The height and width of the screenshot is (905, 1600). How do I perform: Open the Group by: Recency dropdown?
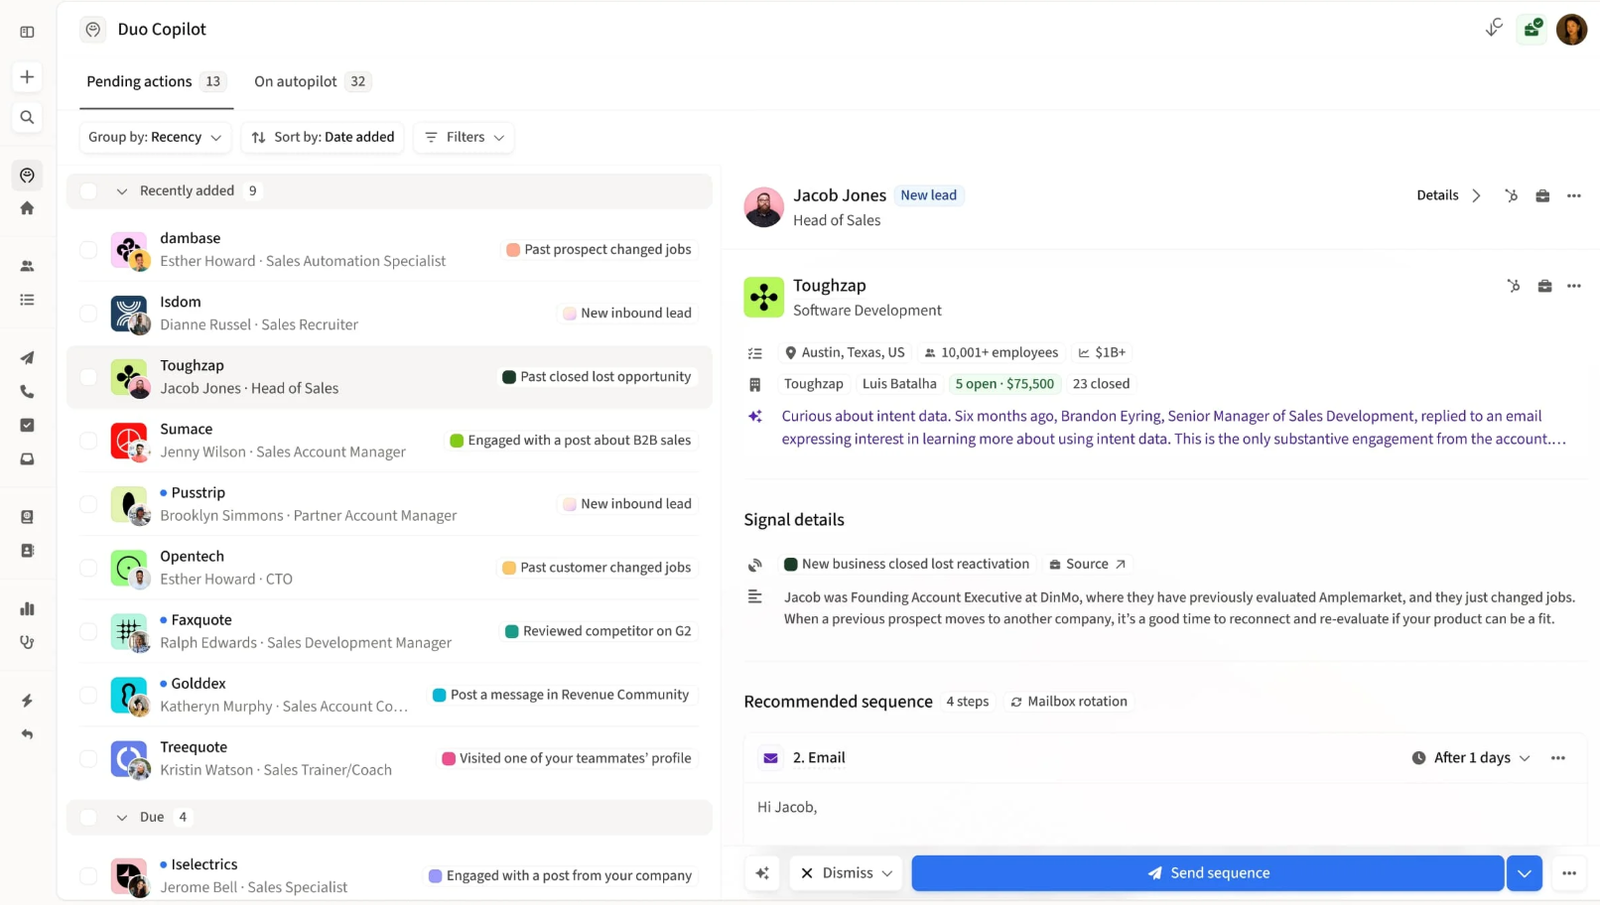(155, 137)
